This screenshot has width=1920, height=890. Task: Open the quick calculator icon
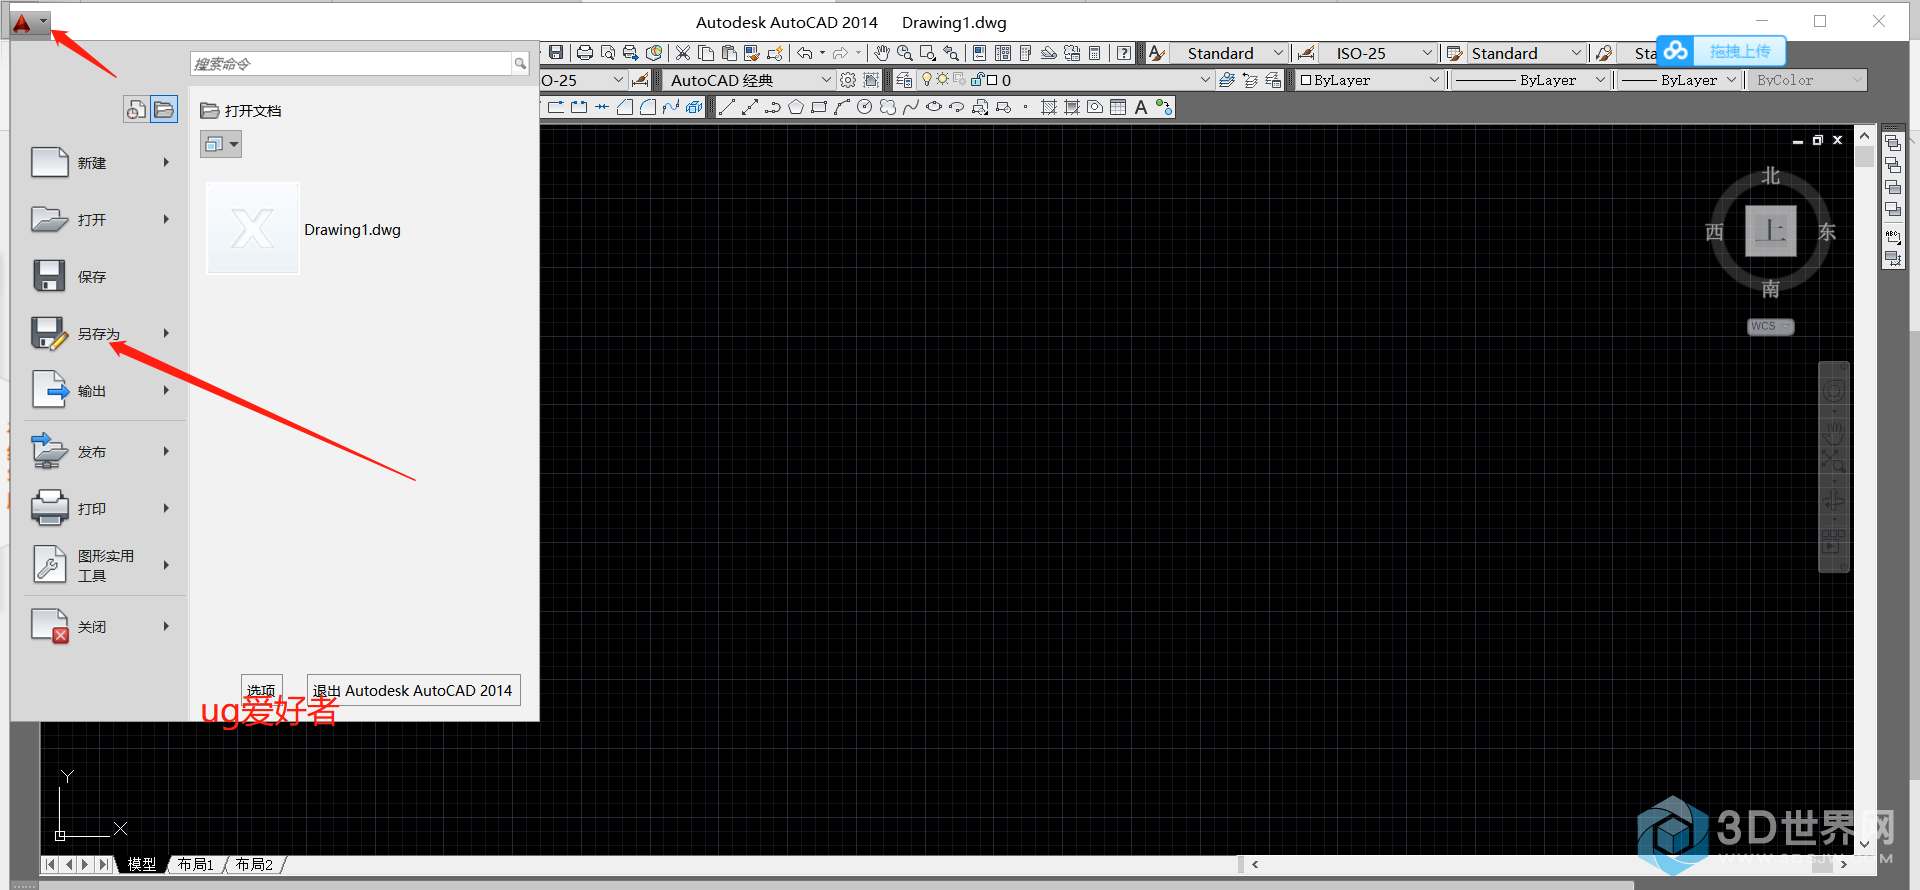(1095, 53)
